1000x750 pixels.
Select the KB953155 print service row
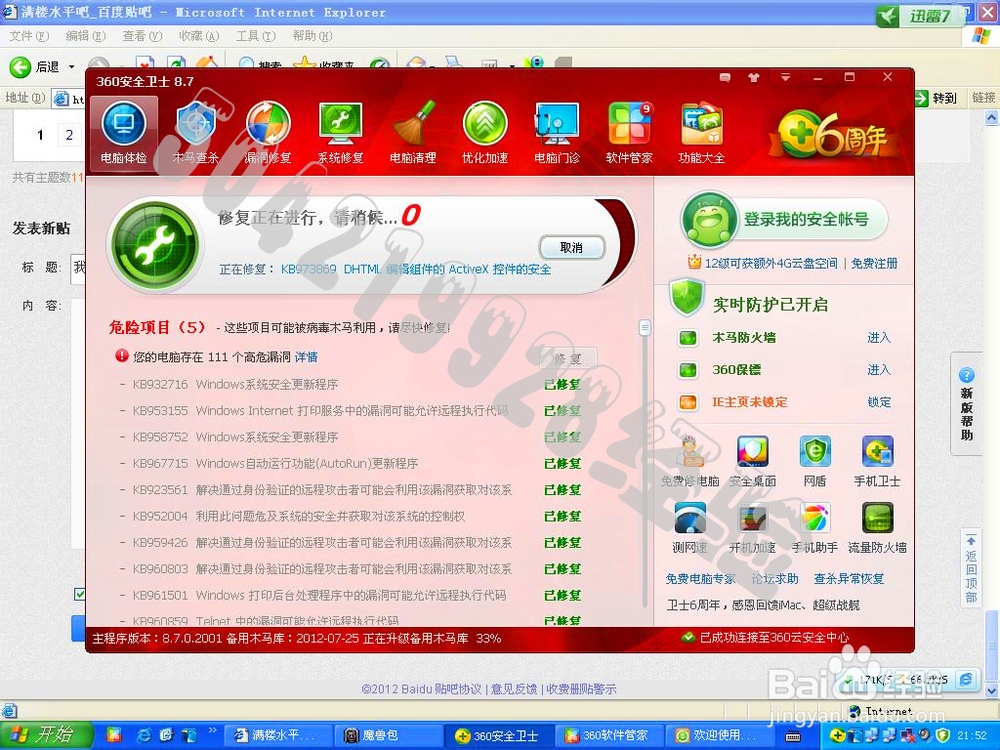[x=350, y=411]
